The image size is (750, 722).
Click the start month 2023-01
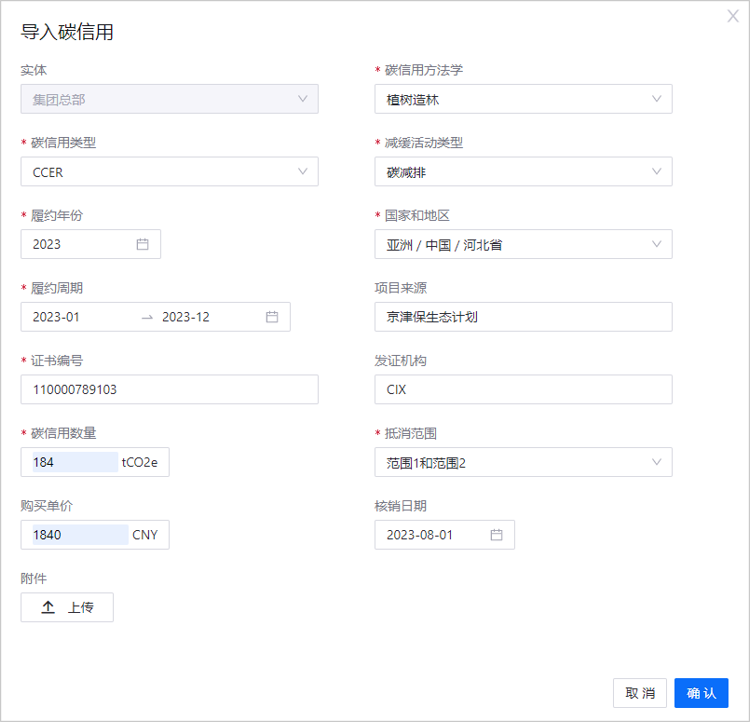(x=56, y=317)
